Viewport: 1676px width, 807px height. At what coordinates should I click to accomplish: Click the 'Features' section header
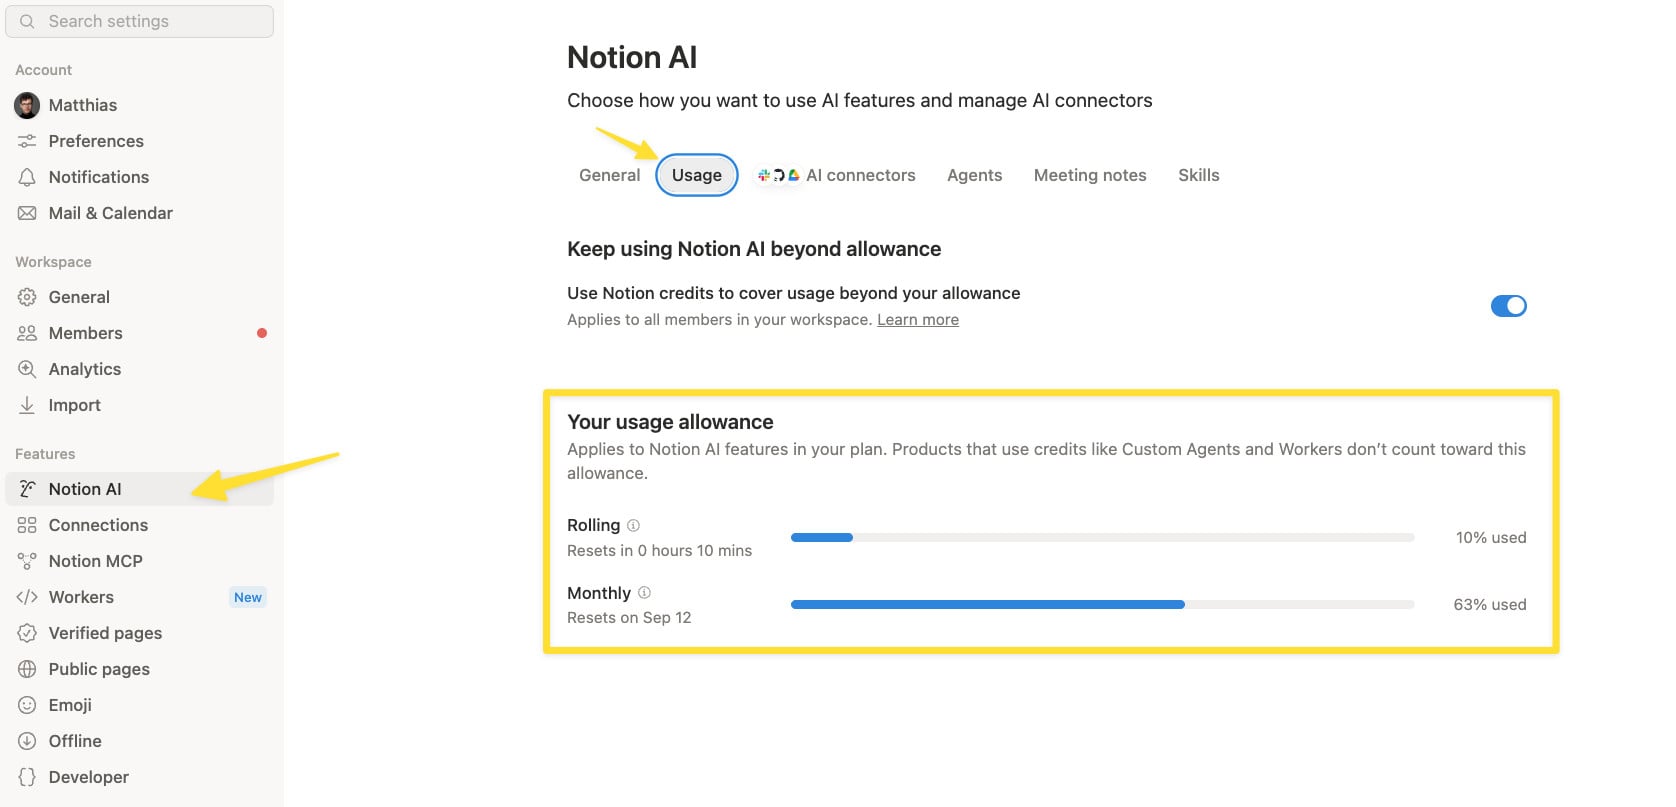(45, 454)
